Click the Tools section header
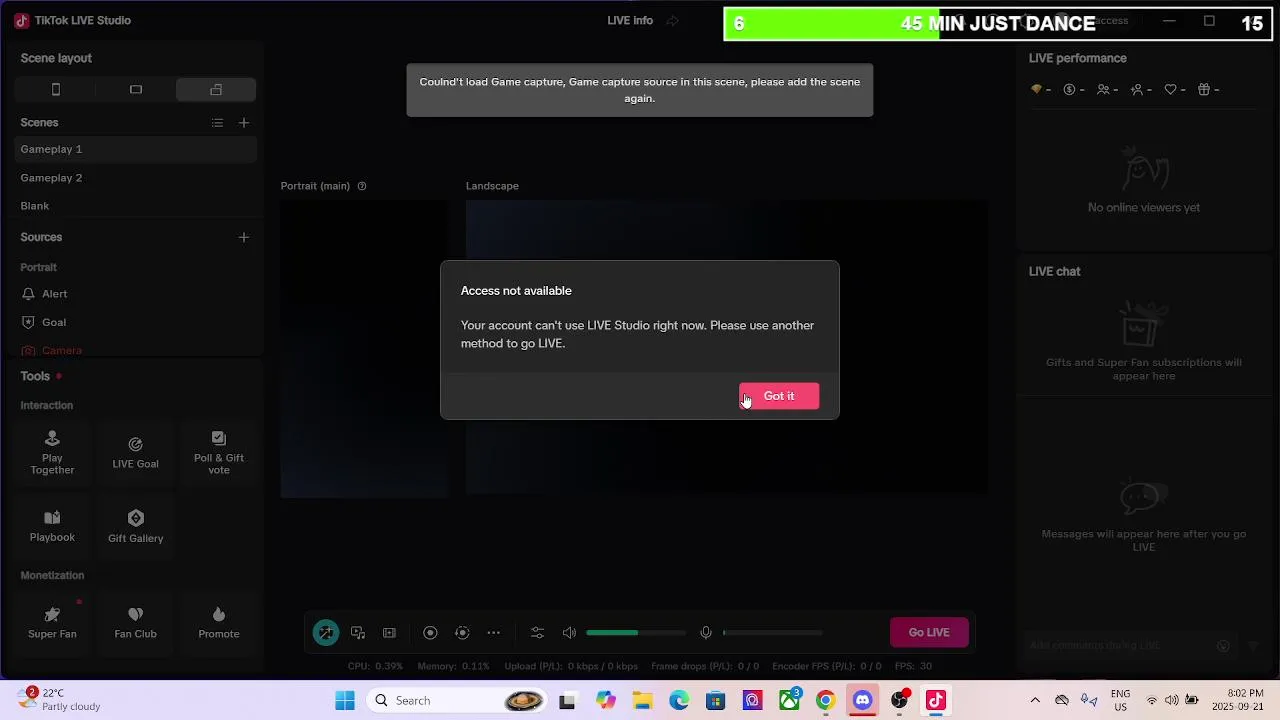Screen dimensions: 1280x720 (35, 376)
